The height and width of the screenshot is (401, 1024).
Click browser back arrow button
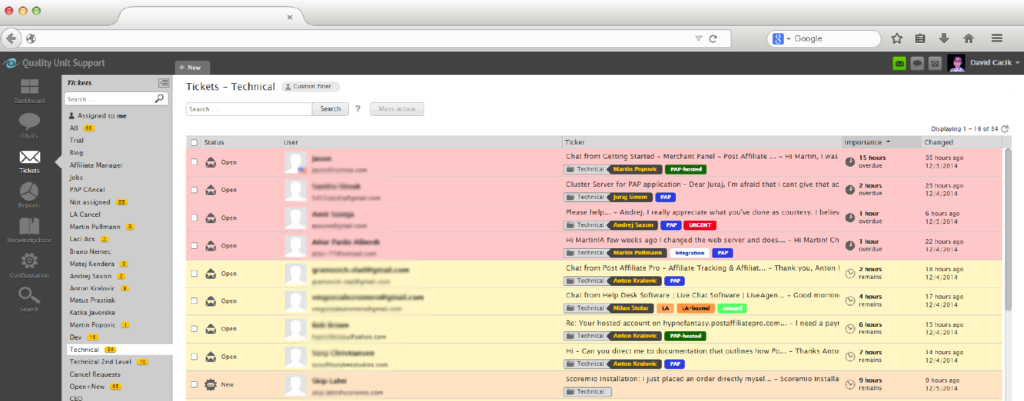[11, 39]
